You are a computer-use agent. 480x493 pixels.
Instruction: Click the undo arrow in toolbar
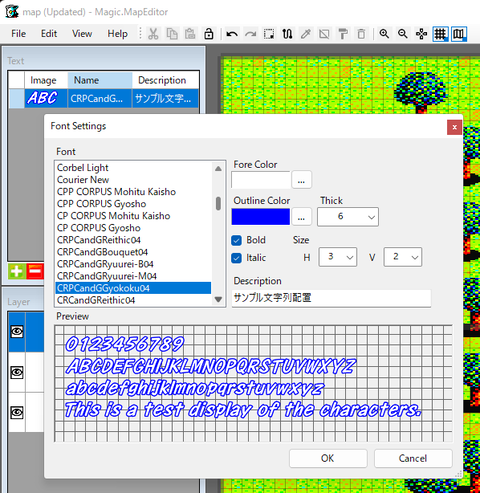coord(232,34)
